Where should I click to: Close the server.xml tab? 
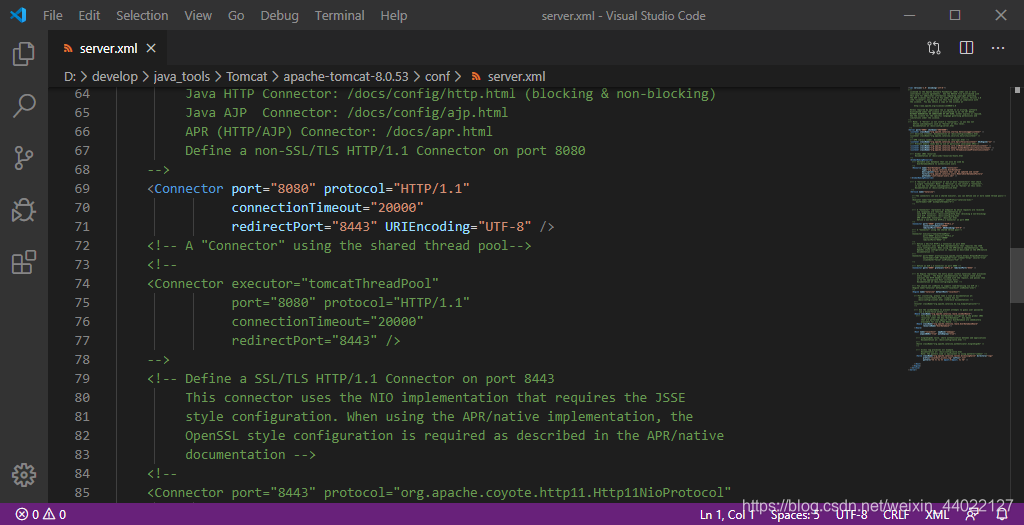(151, 48)
